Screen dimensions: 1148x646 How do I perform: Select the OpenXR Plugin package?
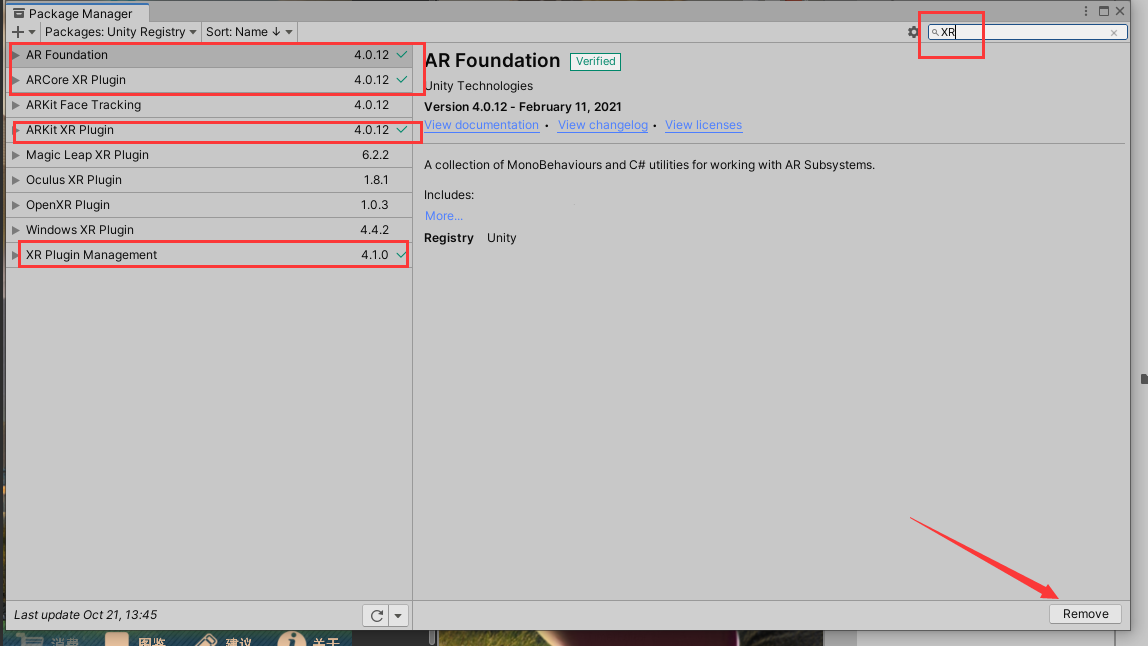[209, 204]
